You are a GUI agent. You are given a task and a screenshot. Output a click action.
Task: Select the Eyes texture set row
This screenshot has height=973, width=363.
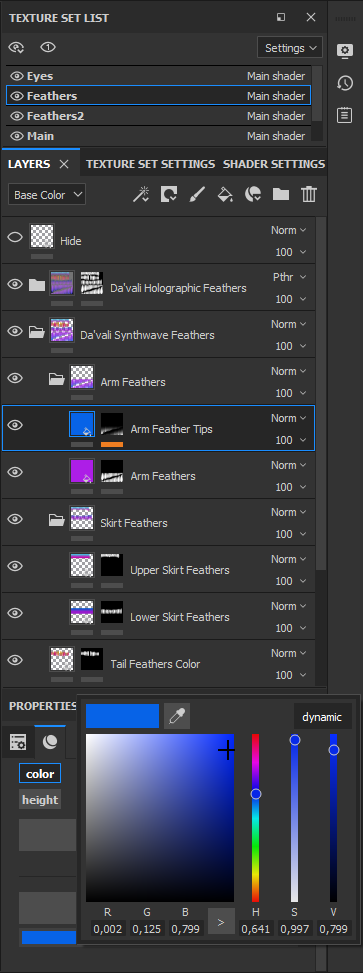pos(158,76)
